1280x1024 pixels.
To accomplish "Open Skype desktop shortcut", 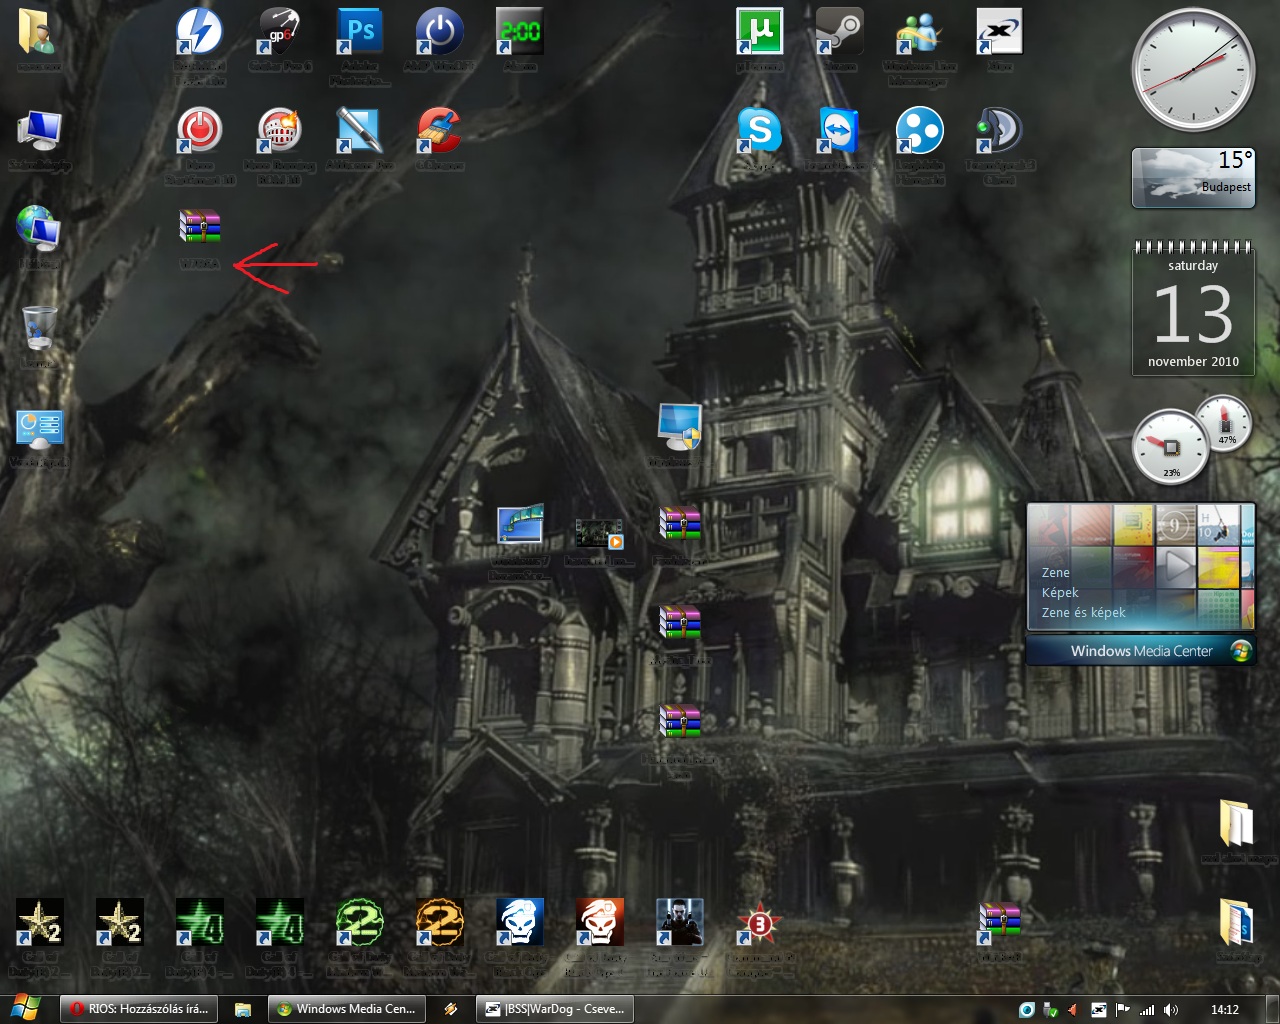I will [x=759, y=130].
